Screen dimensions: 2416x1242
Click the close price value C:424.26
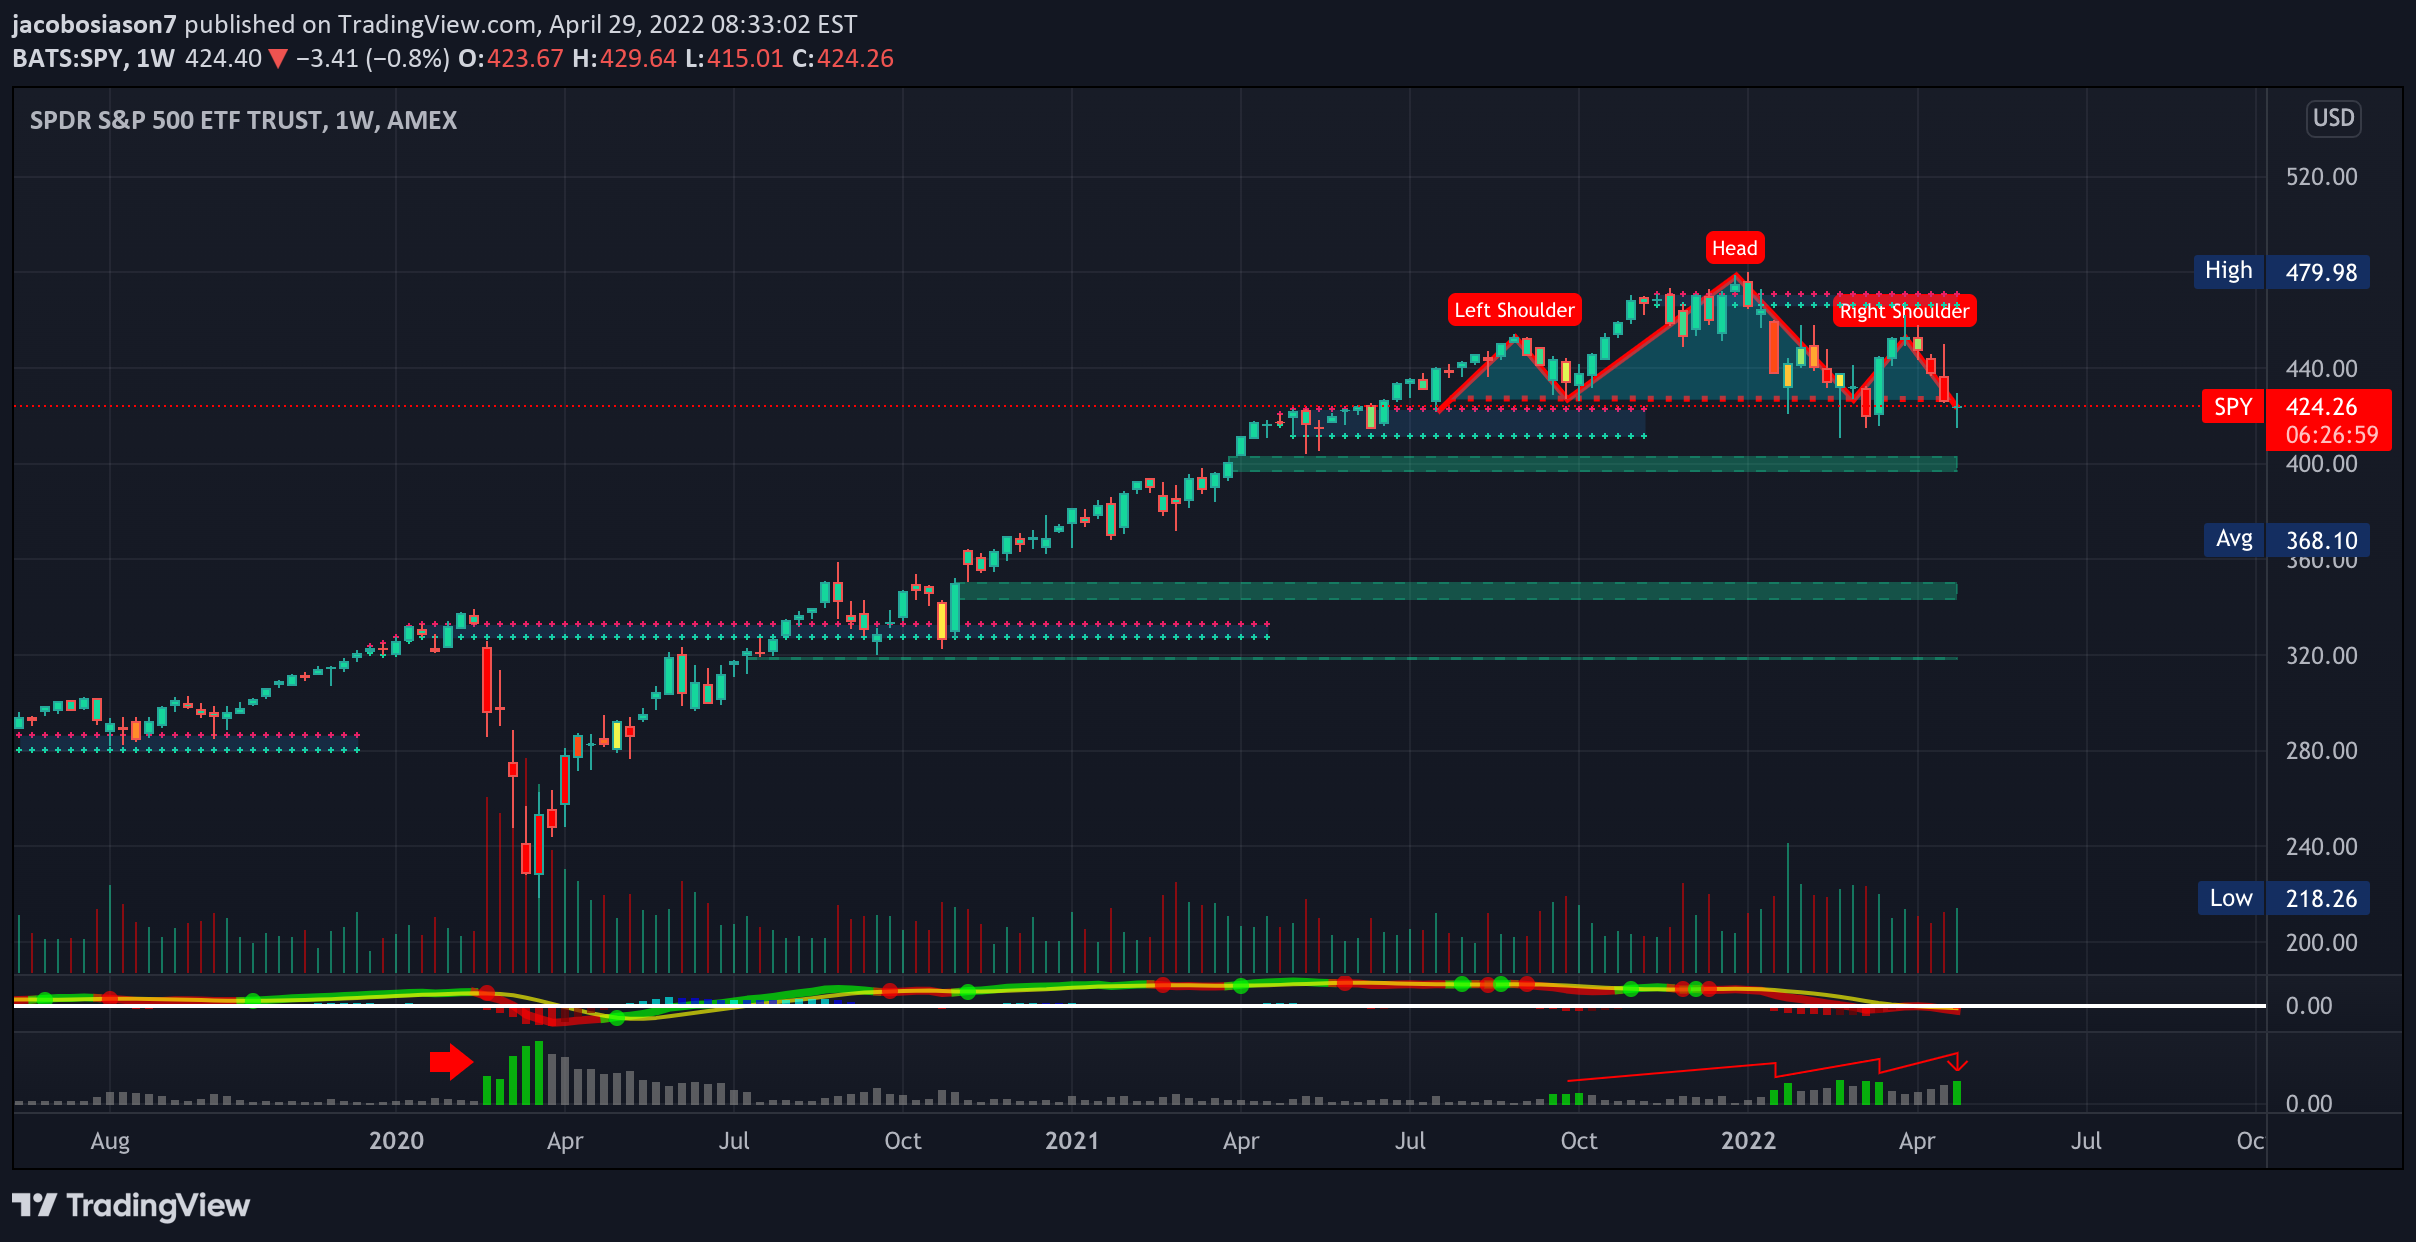[843, 58]
